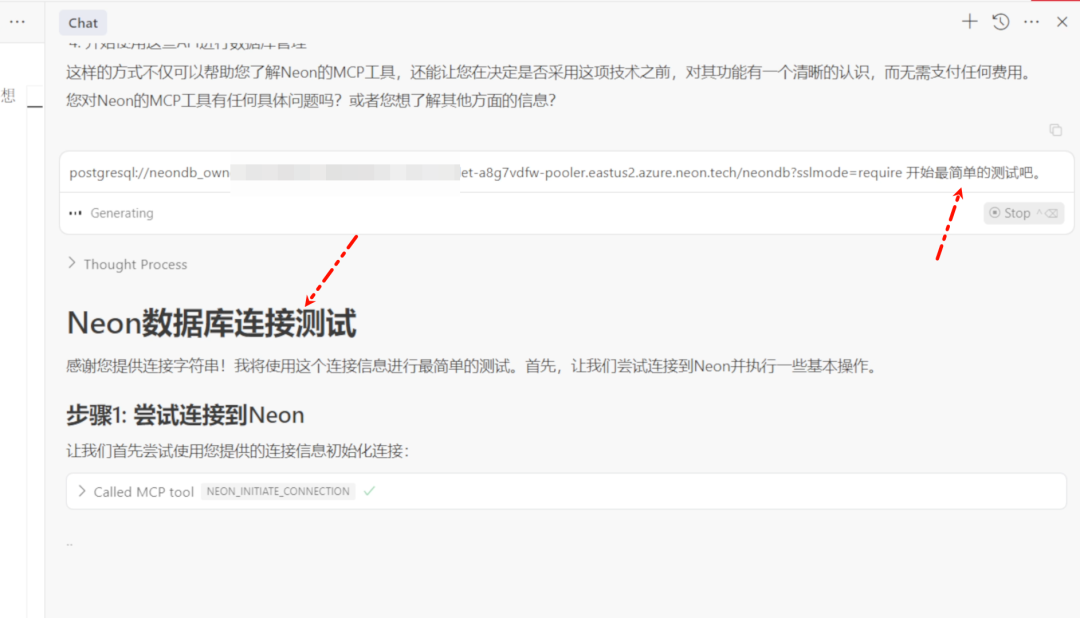
Task: Click the heading Neon数据库连接测试
Action: click(211, 323)
